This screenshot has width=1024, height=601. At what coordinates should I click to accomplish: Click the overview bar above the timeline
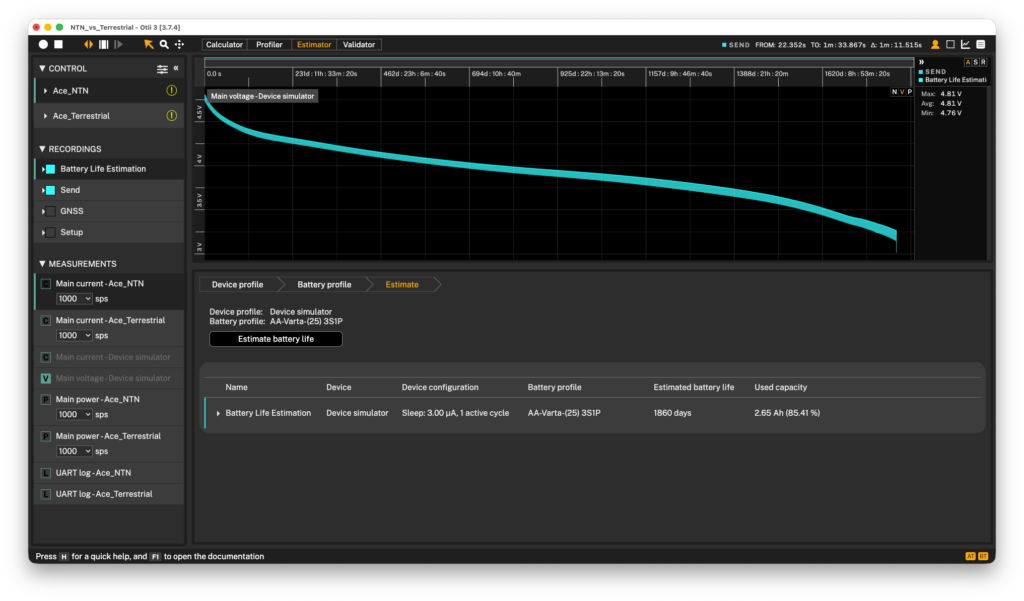coord(559,63)
